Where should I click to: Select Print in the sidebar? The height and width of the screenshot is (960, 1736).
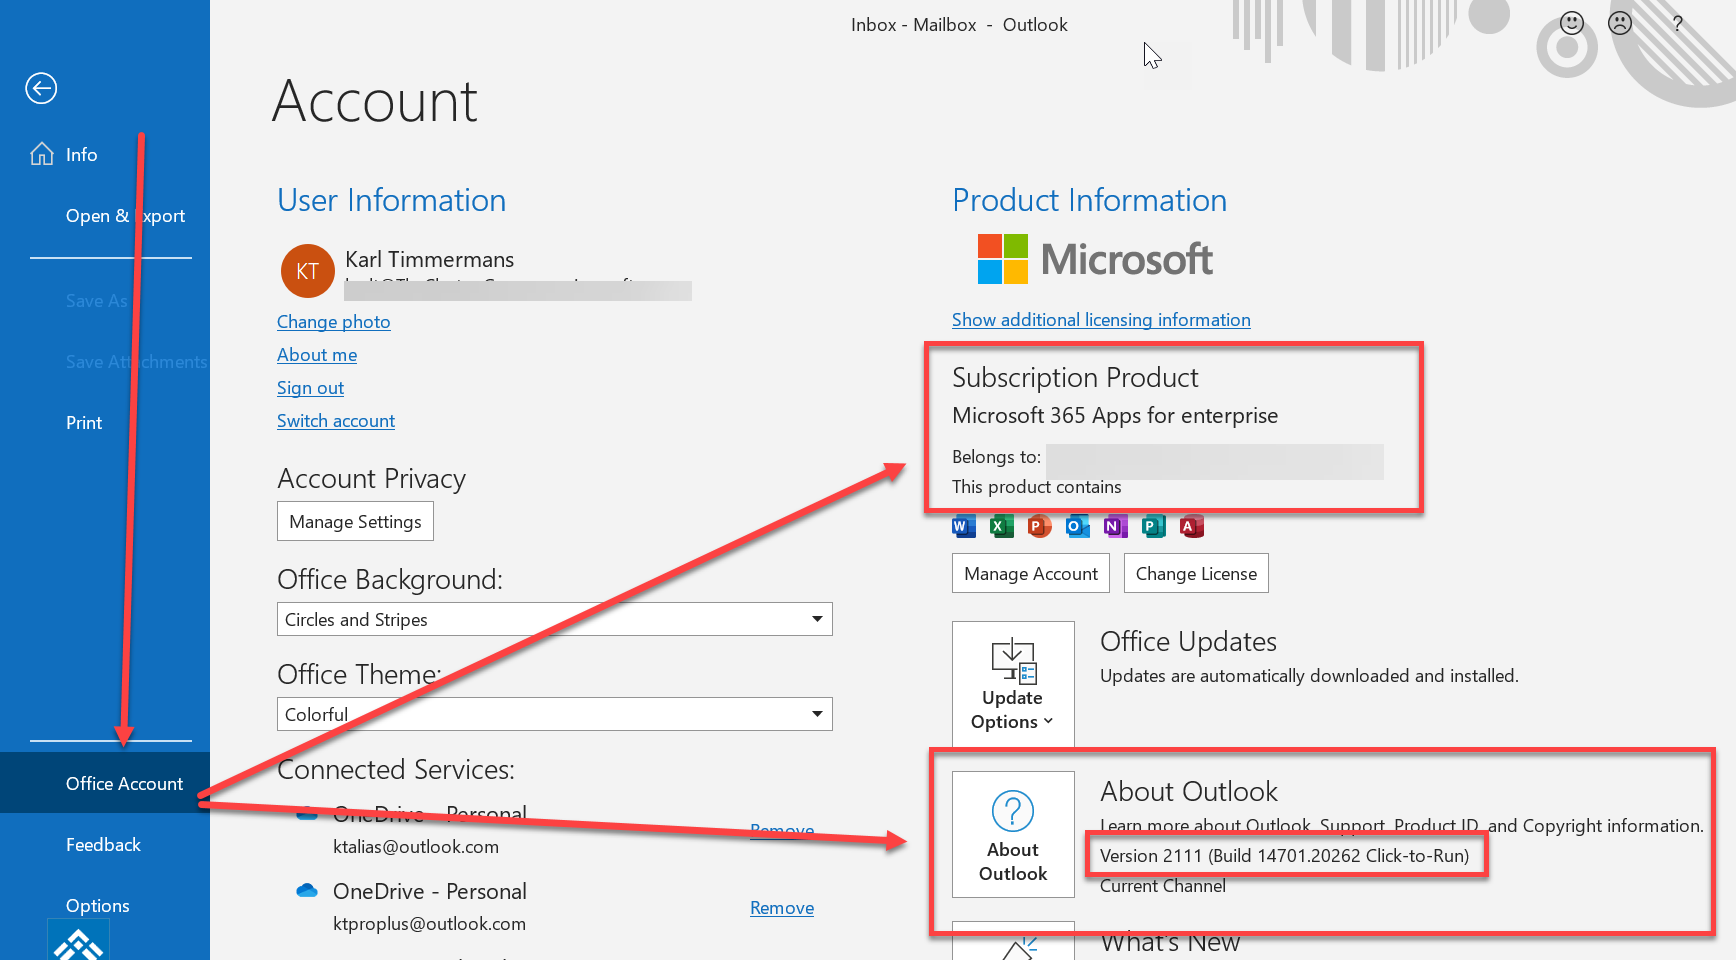(105, 422)
